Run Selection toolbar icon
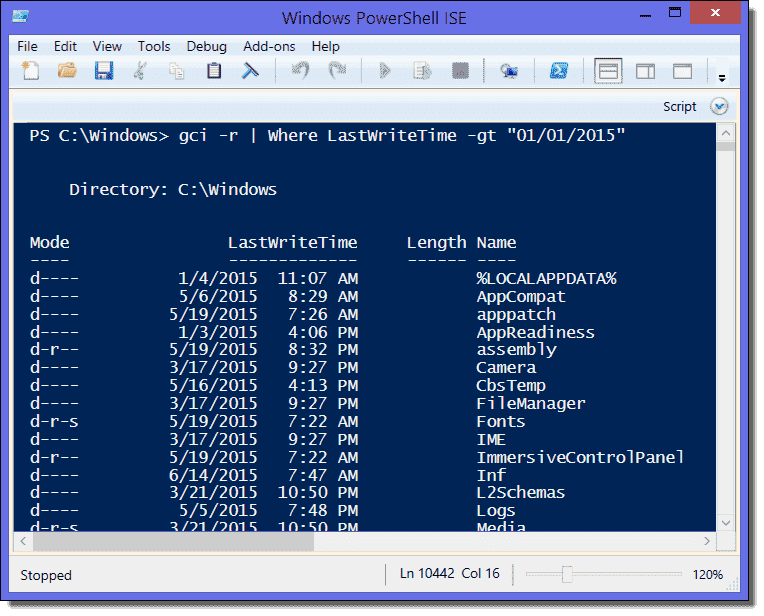764x616 pixels. click(422, 71)
